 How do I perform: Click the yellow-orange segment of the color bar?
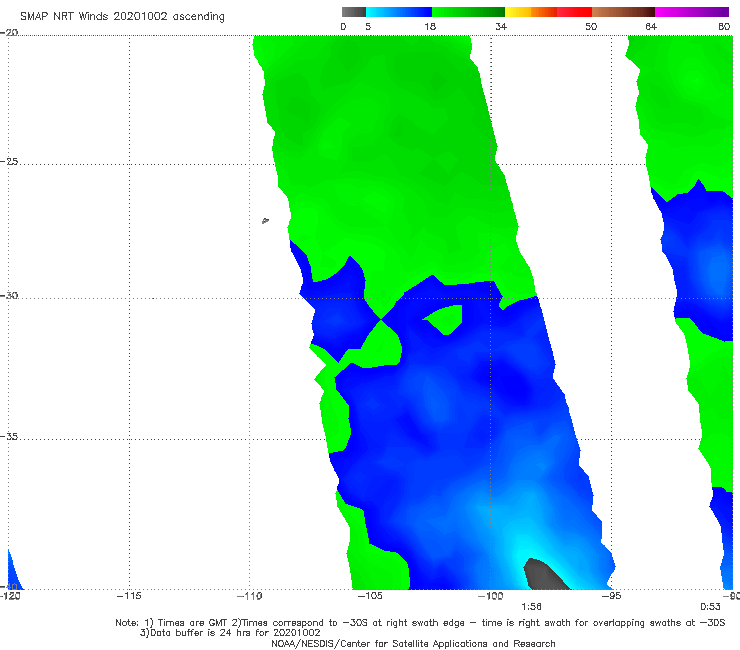click(x=530, y=12)
